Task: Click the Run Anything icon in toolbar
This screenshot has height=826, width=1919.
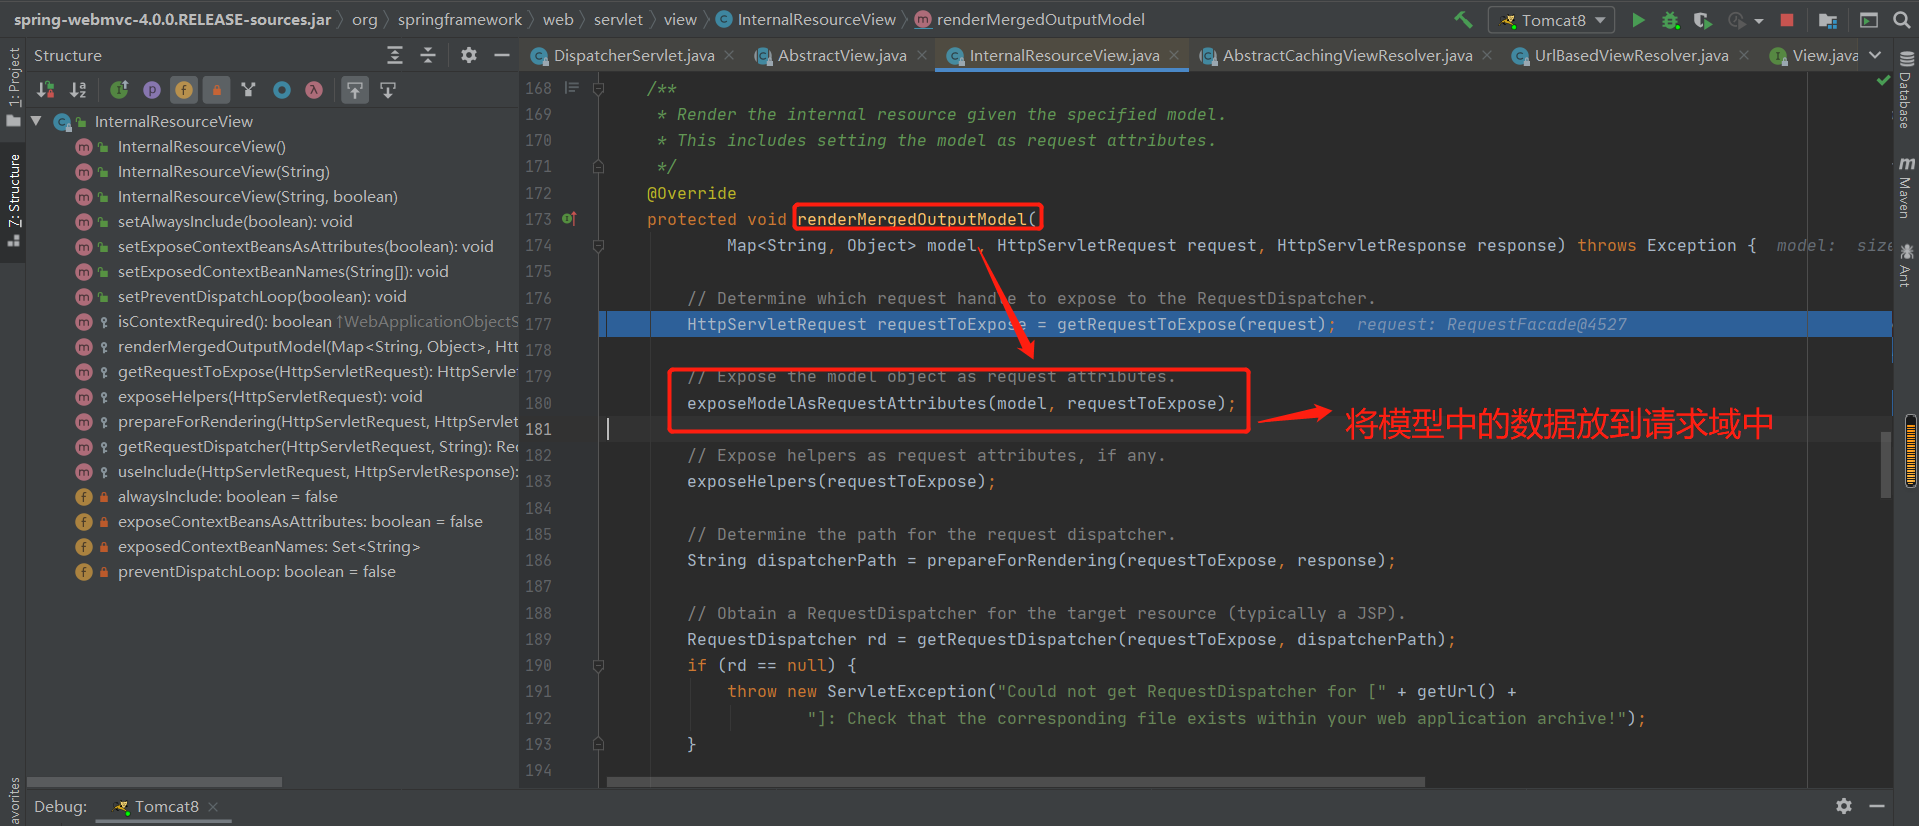Action: 1868,19
